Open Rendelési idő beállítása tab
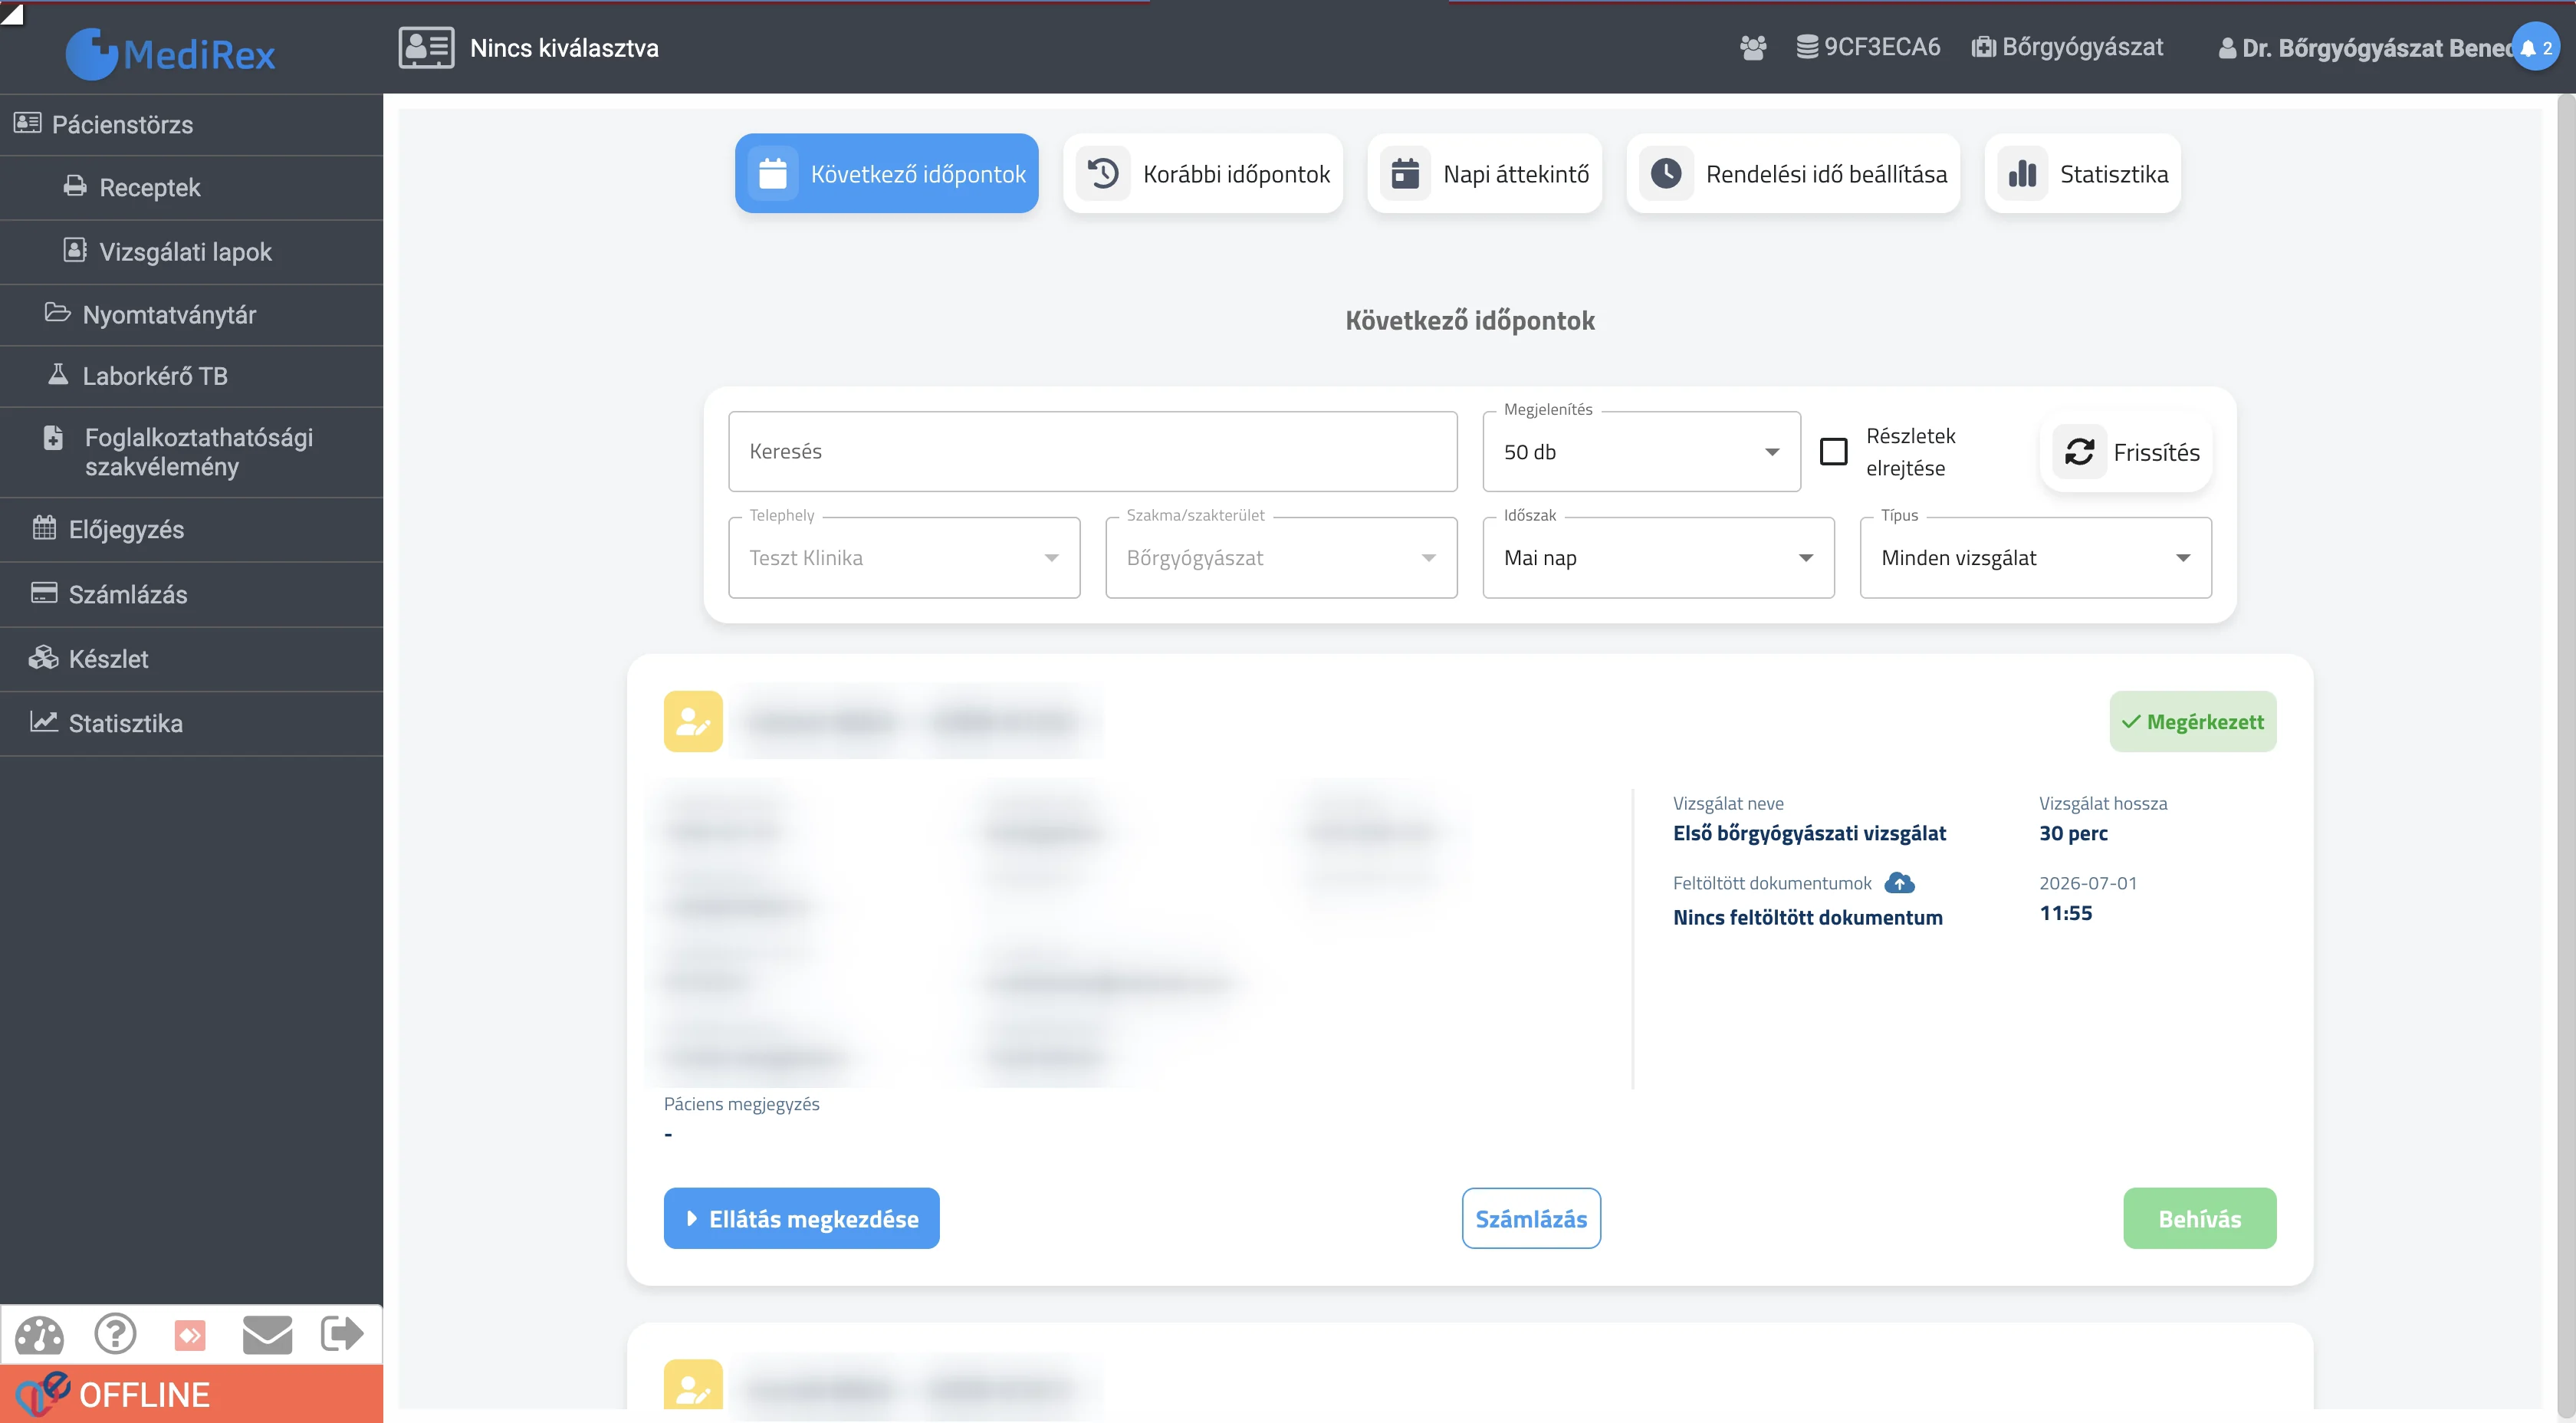This screenshot has height=1423, width=2576. pos(1793,174)
